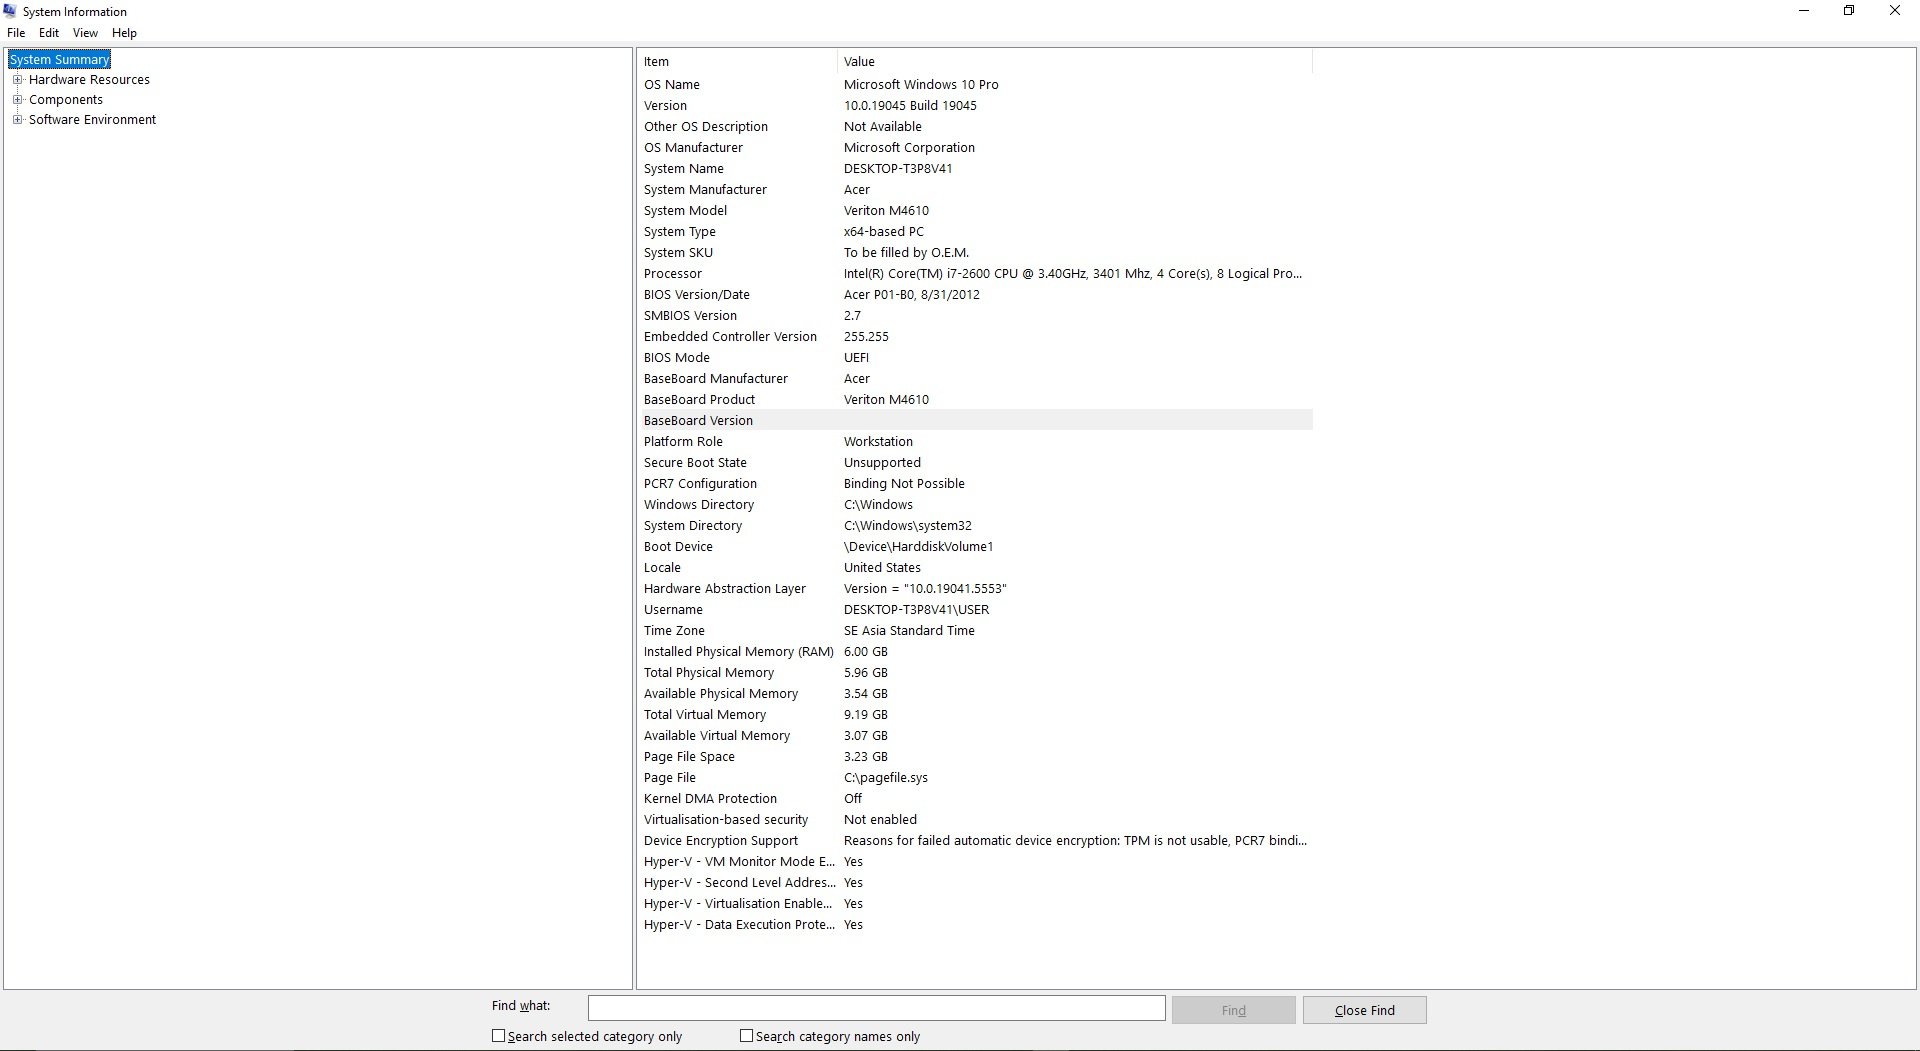Select Hardware Resources tree item label
Screen dimensions: 1920x1051
tap(89, 80)
